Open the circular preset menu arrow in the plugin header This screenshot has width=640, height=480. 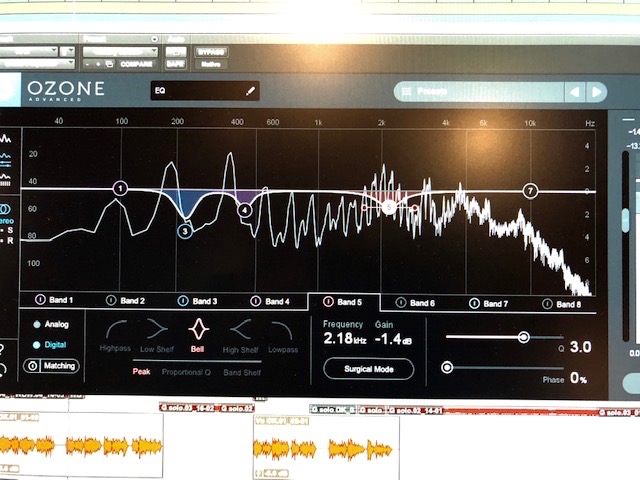154,39
